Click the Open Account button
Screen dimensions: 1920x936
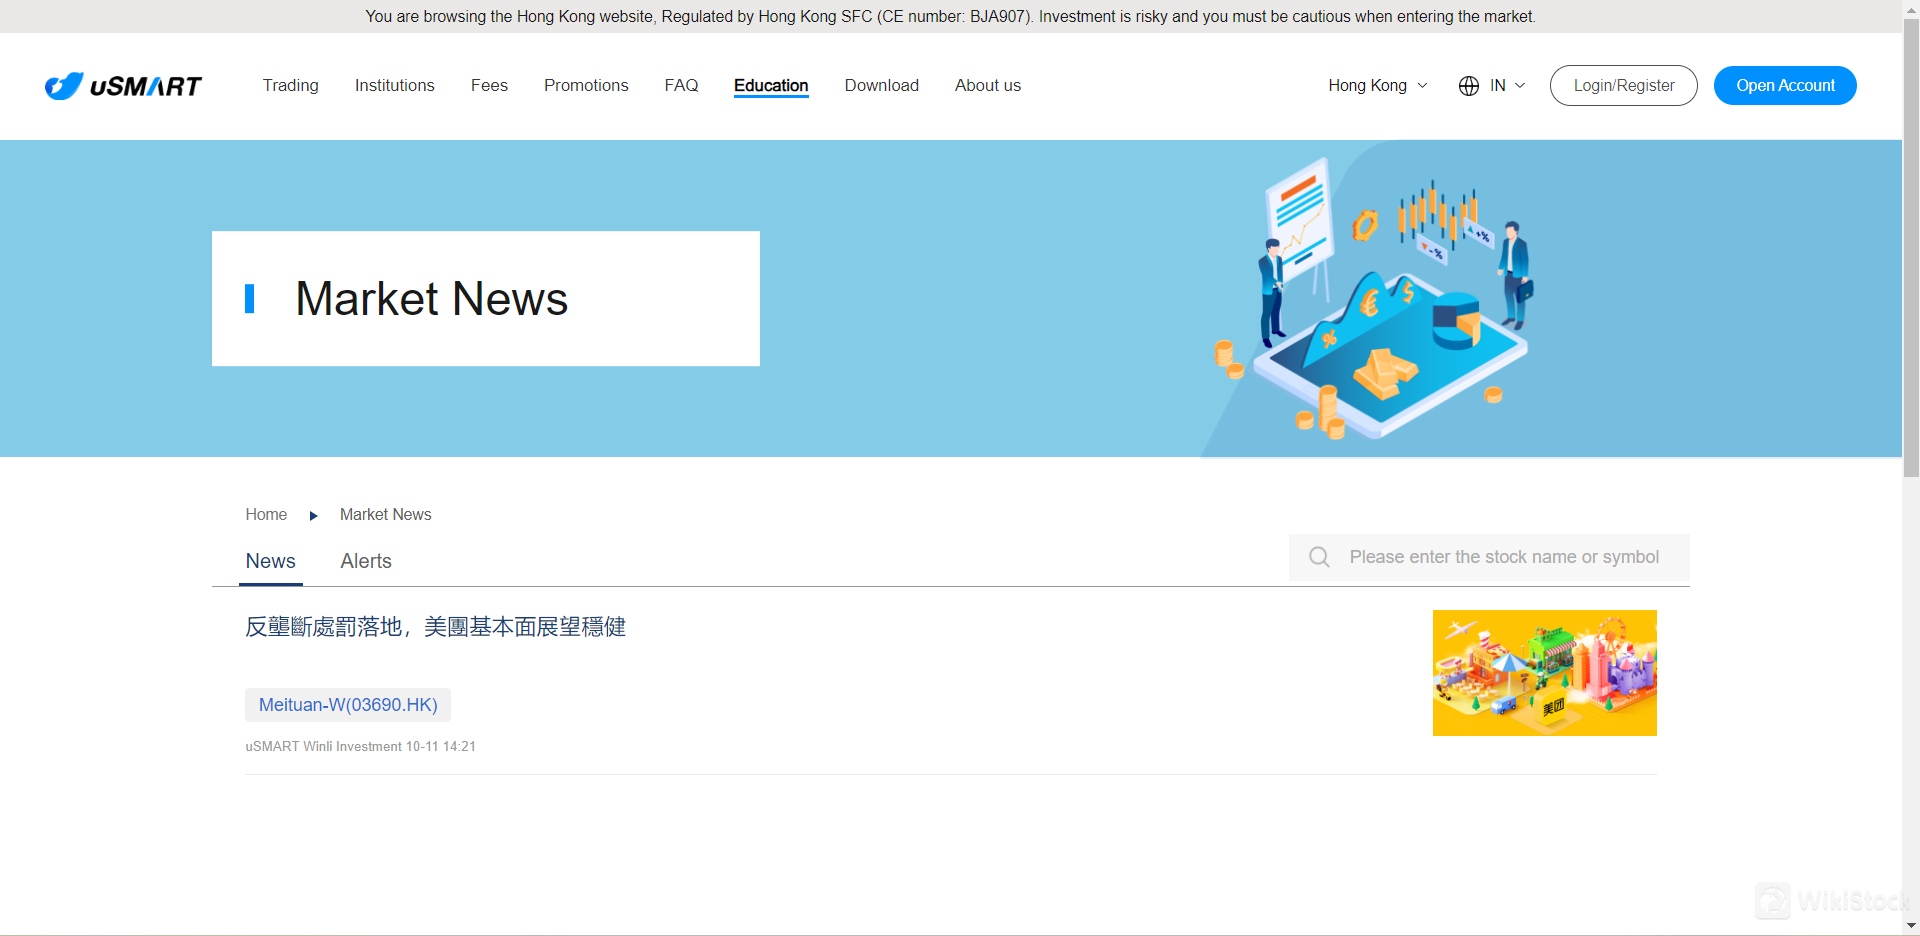point(1785,86)
